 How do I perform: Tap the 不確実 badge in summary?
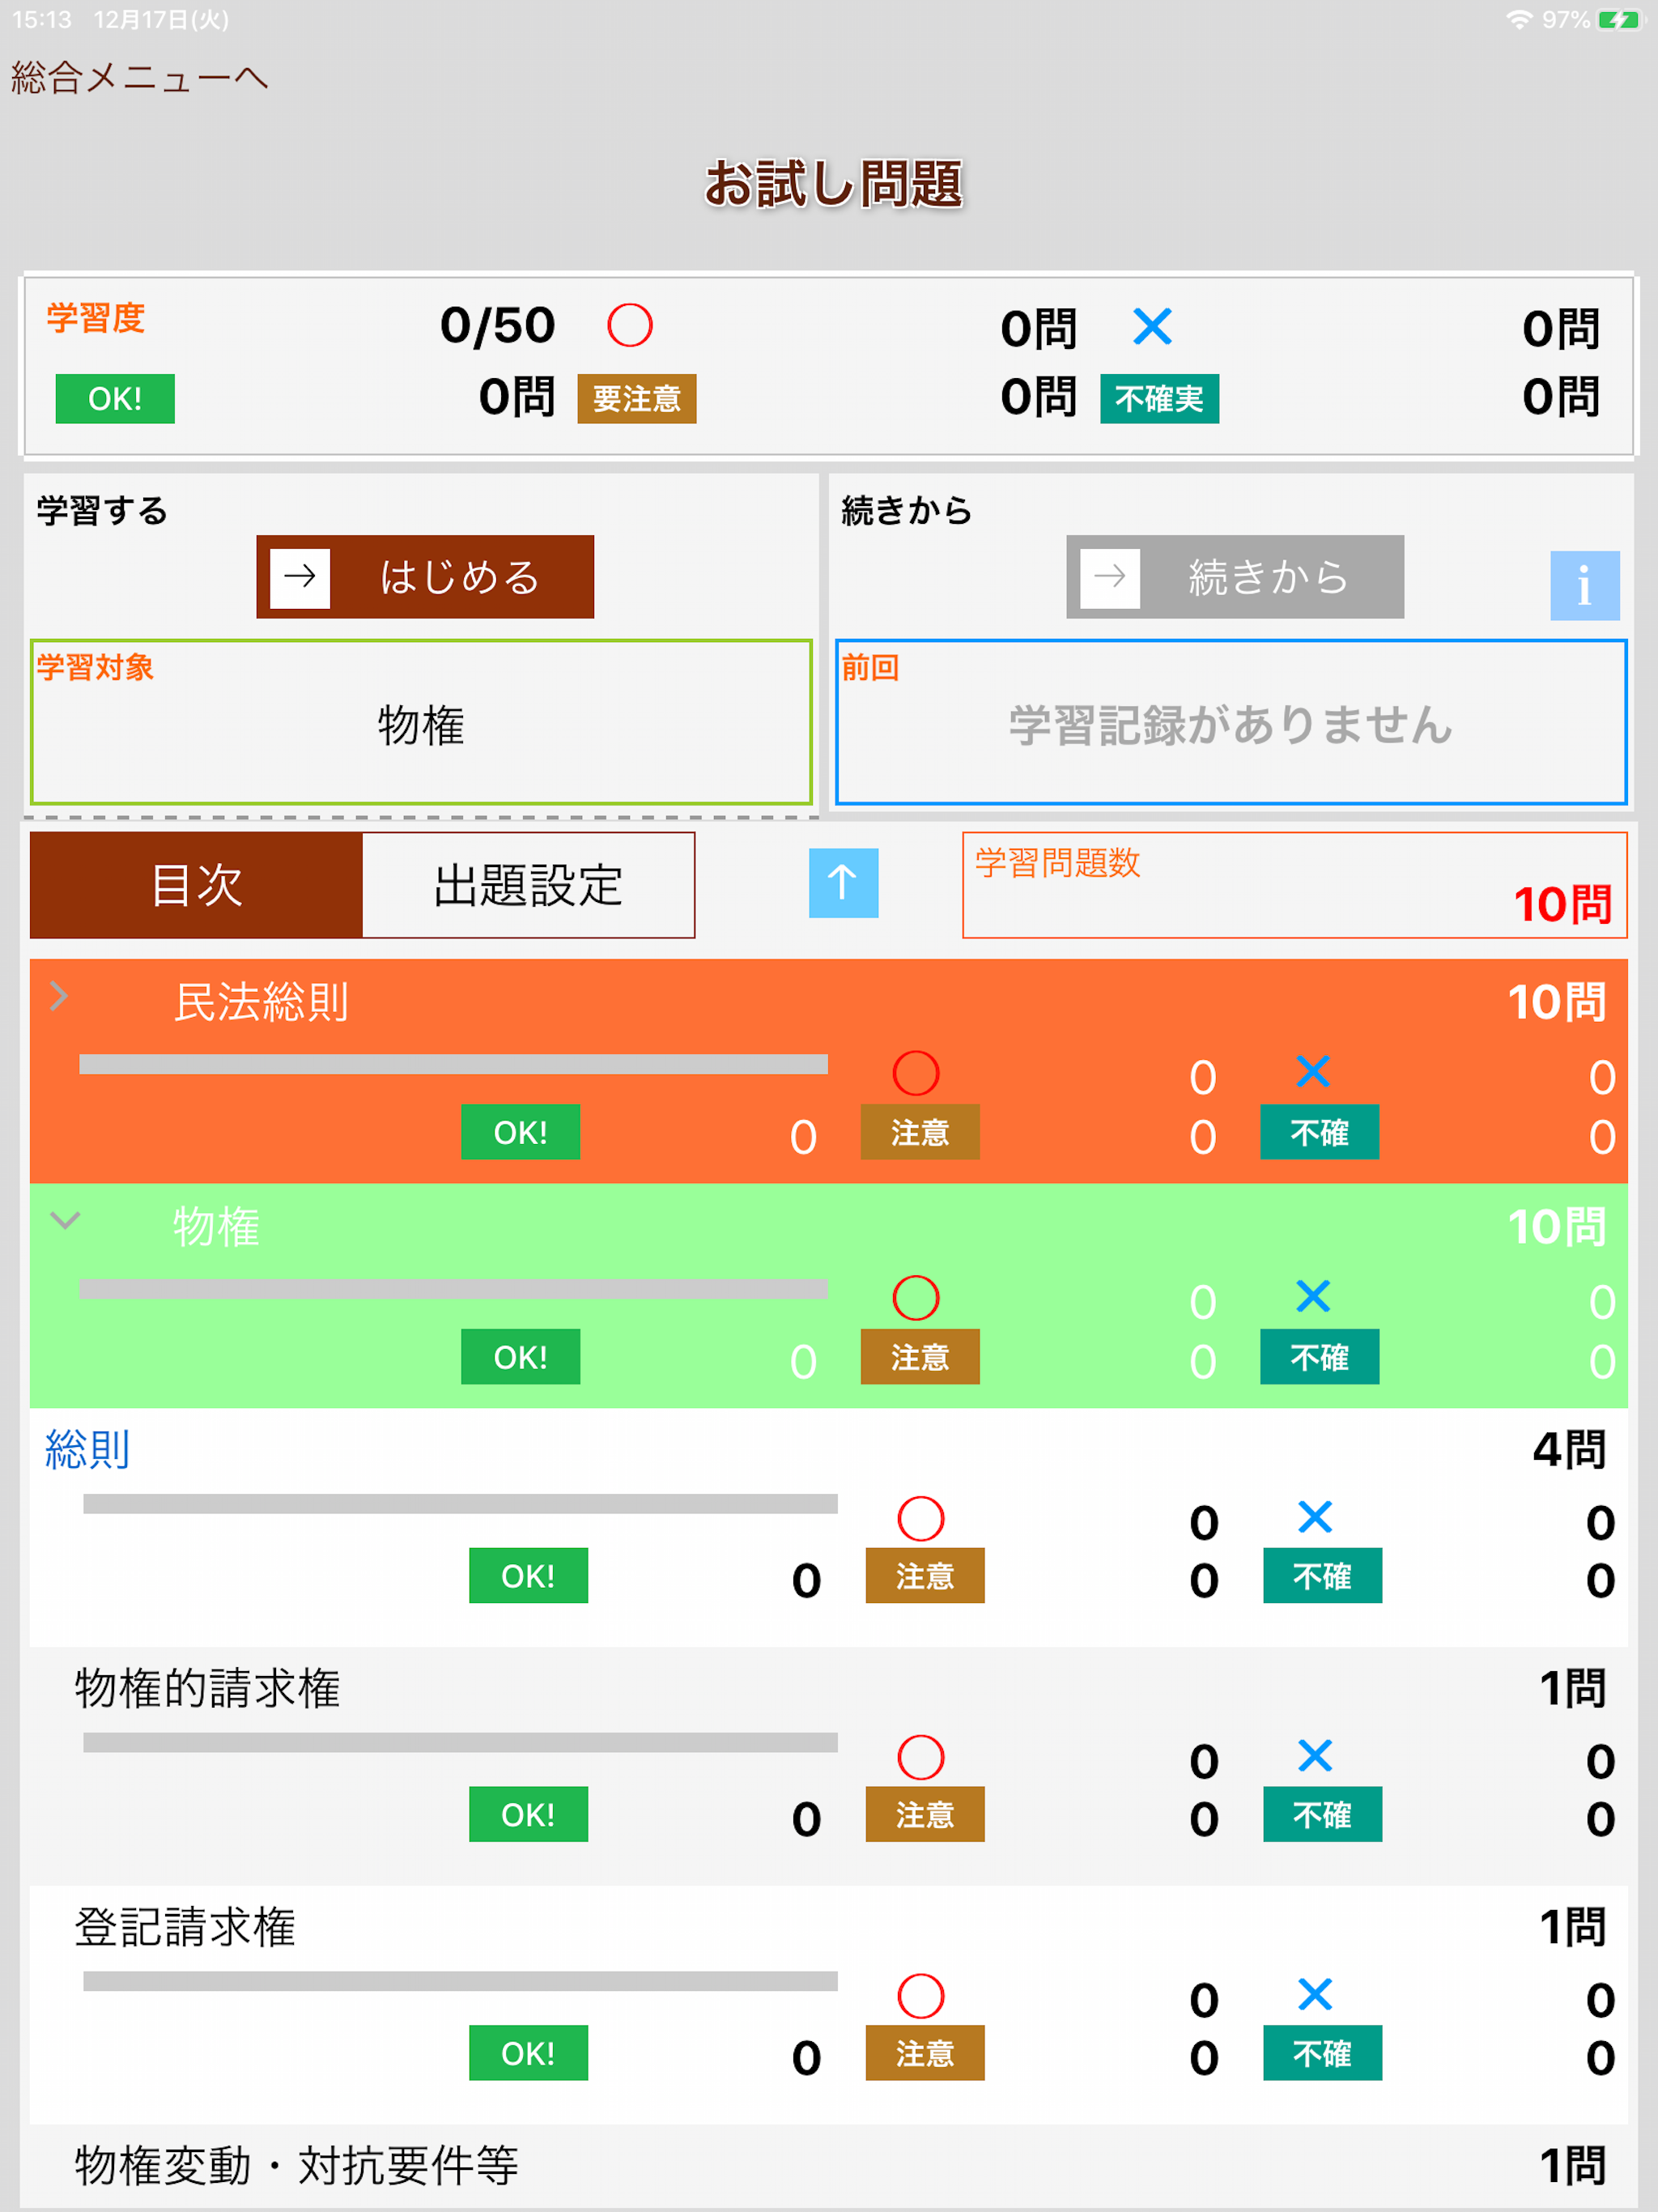point(1159,399)
